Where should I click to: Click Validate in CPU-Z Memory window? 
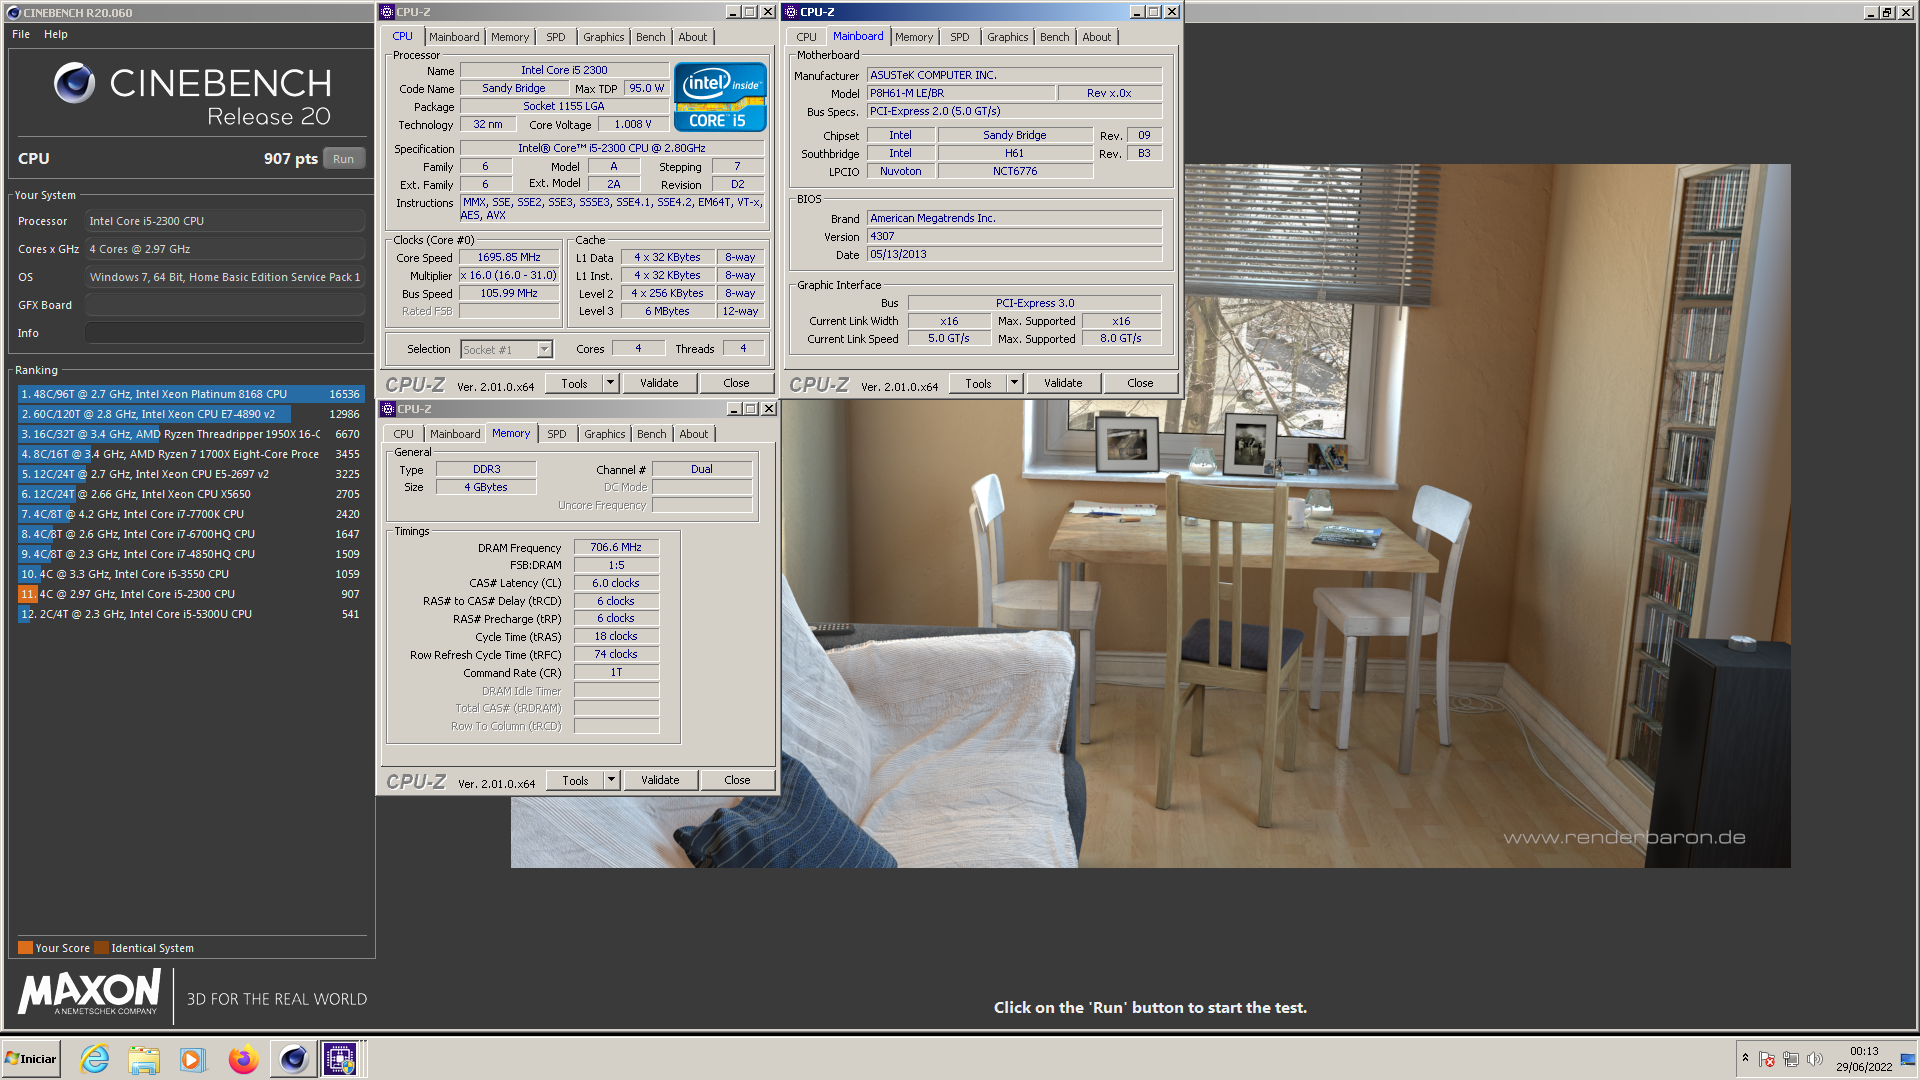click(x=660, y=780)
